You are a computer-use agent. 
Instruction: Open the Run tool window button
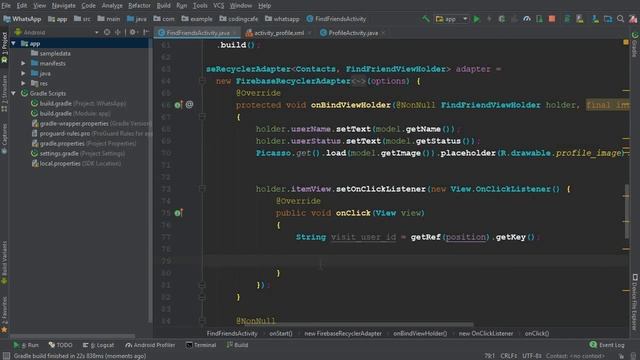coord(26,345)
